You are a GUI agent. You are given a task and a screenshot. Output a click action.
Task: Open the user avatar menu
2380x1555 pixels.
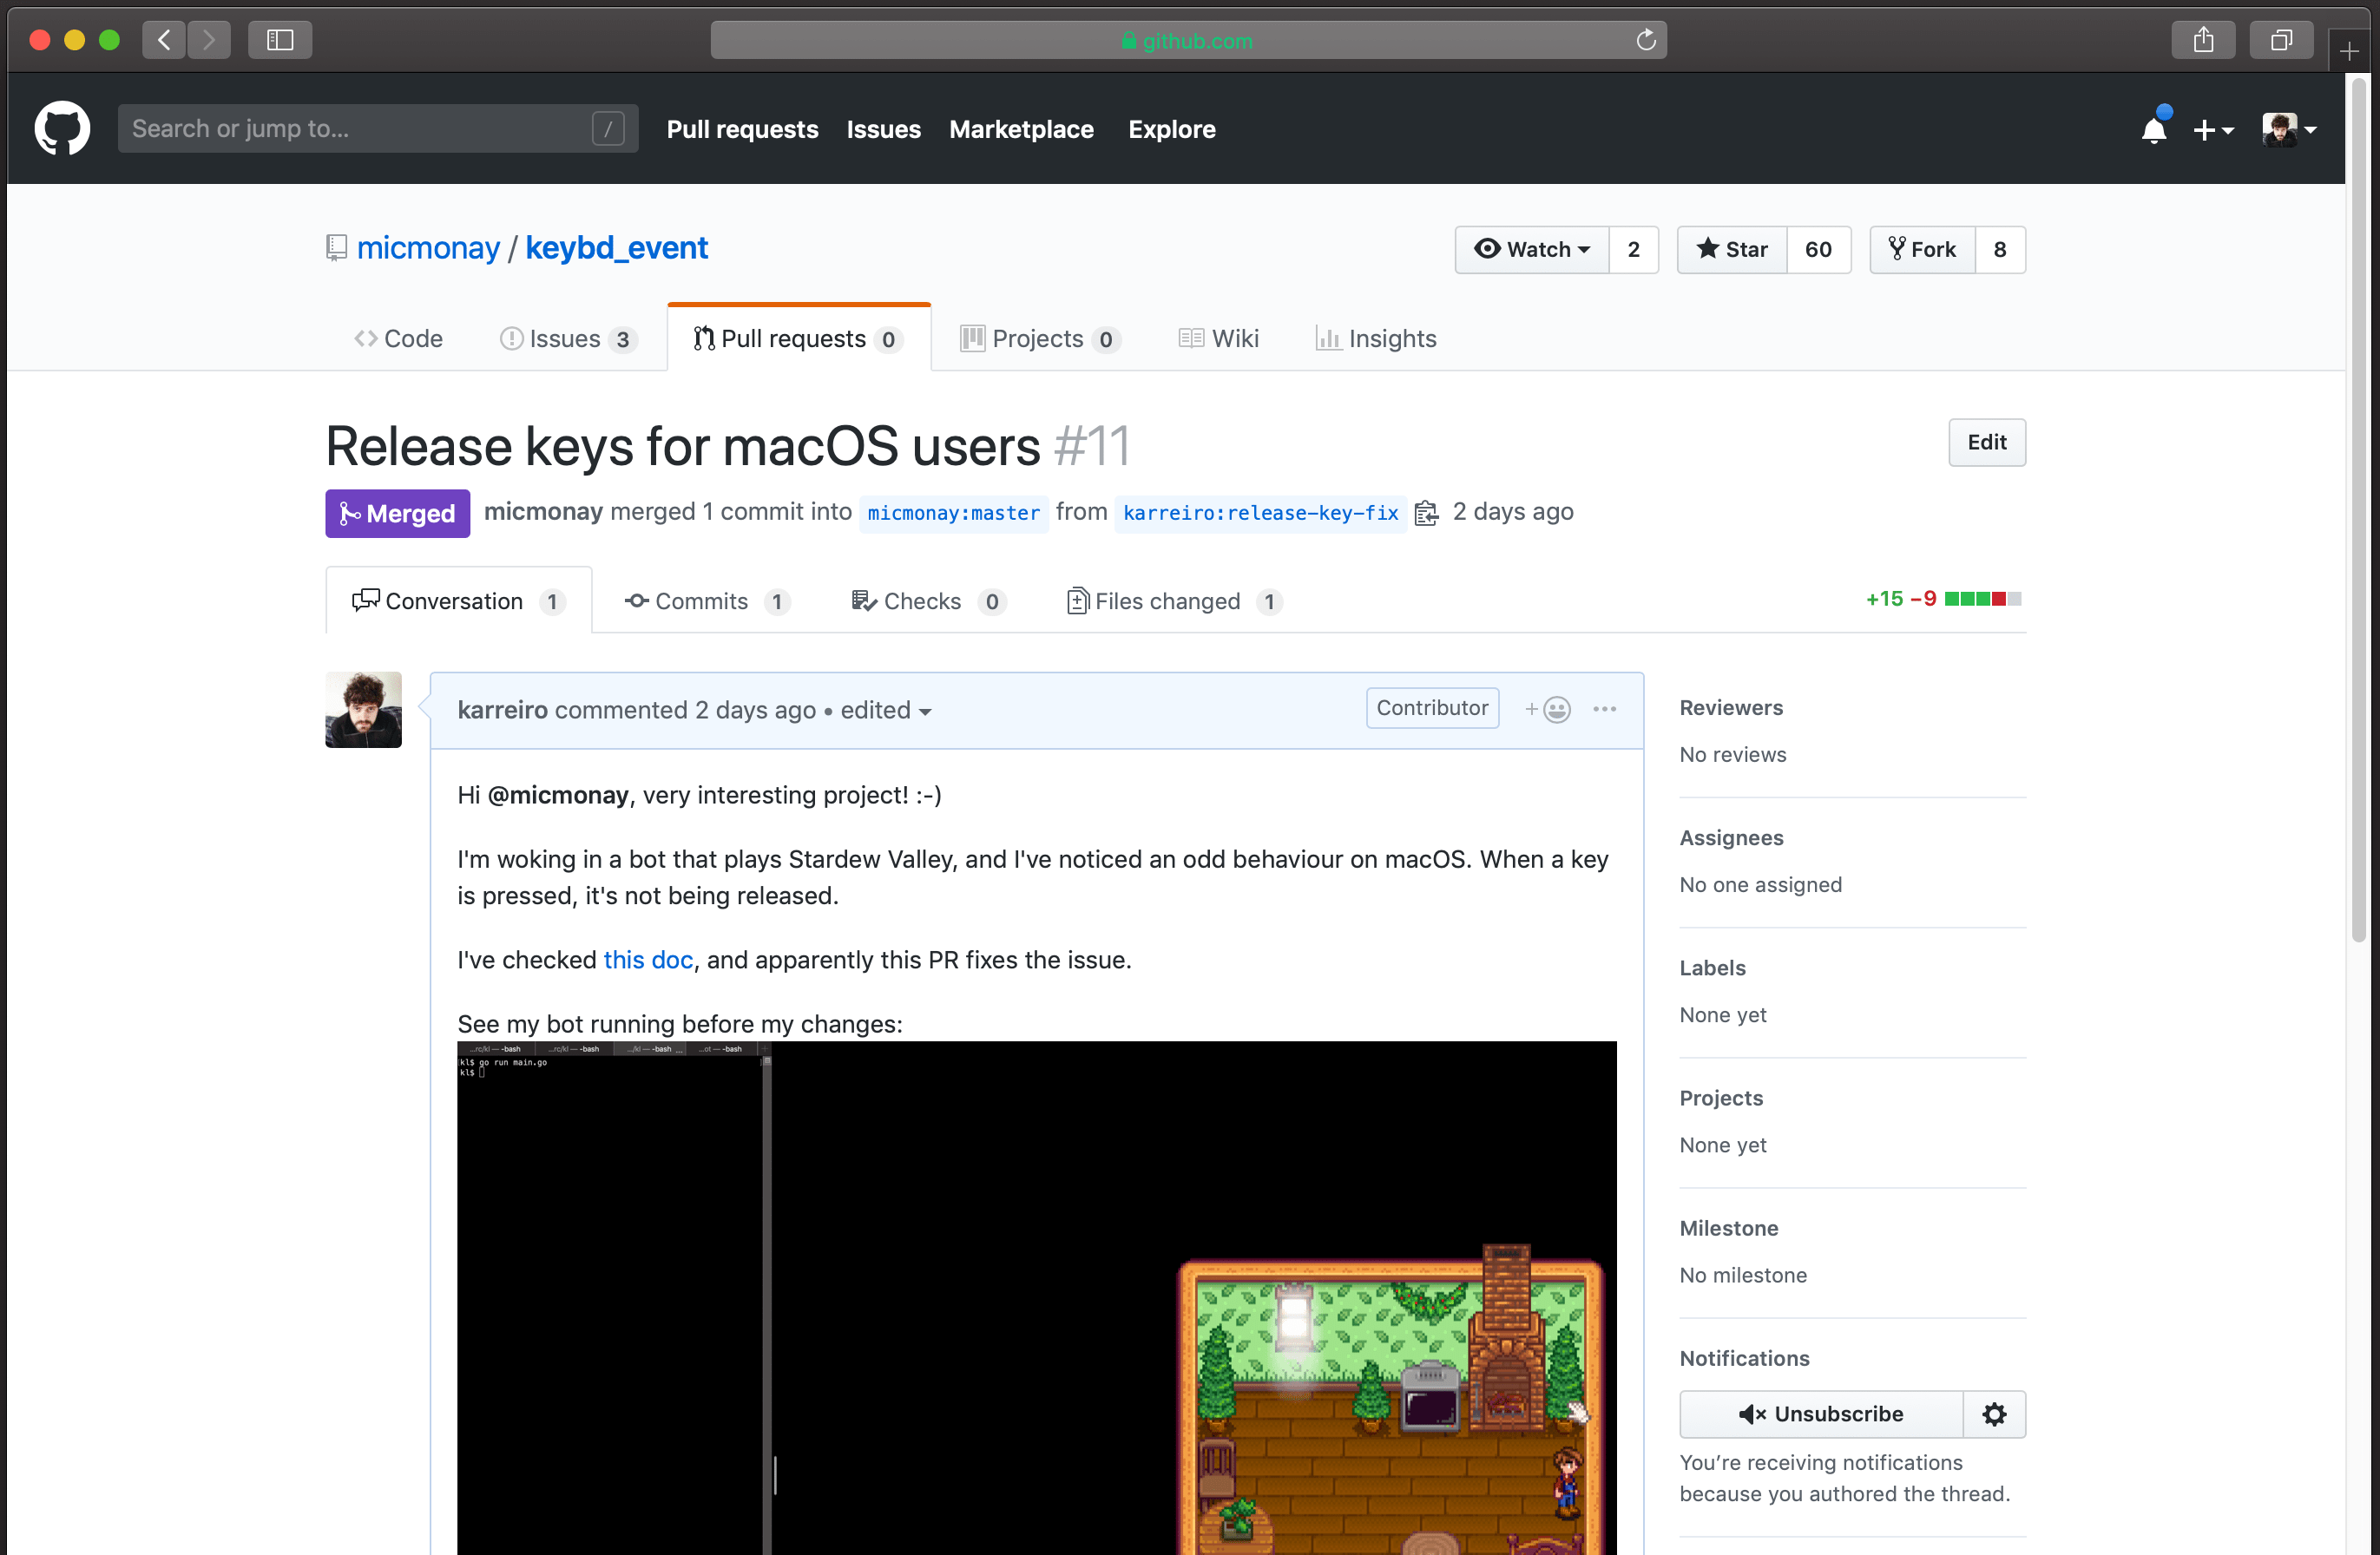(x=2289, y=129)
